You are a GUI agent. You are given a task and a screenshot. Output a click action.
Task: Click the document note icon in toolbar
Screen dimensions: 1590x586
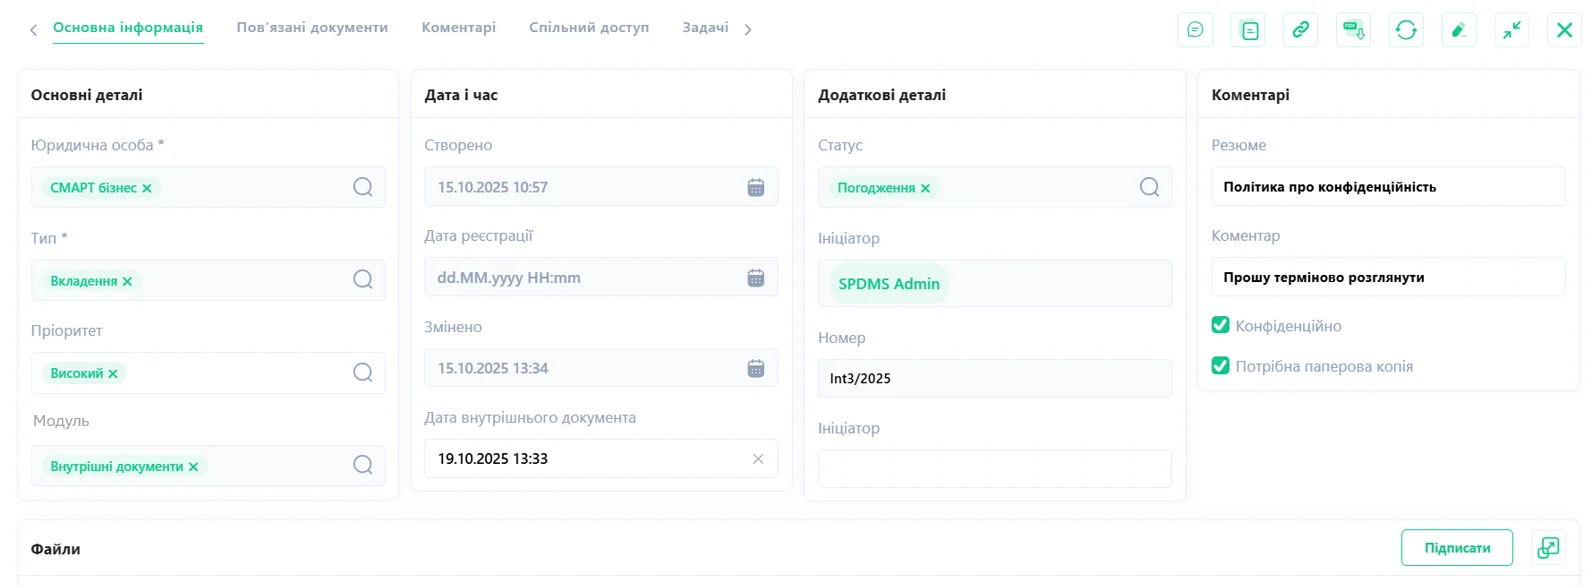1249,30
